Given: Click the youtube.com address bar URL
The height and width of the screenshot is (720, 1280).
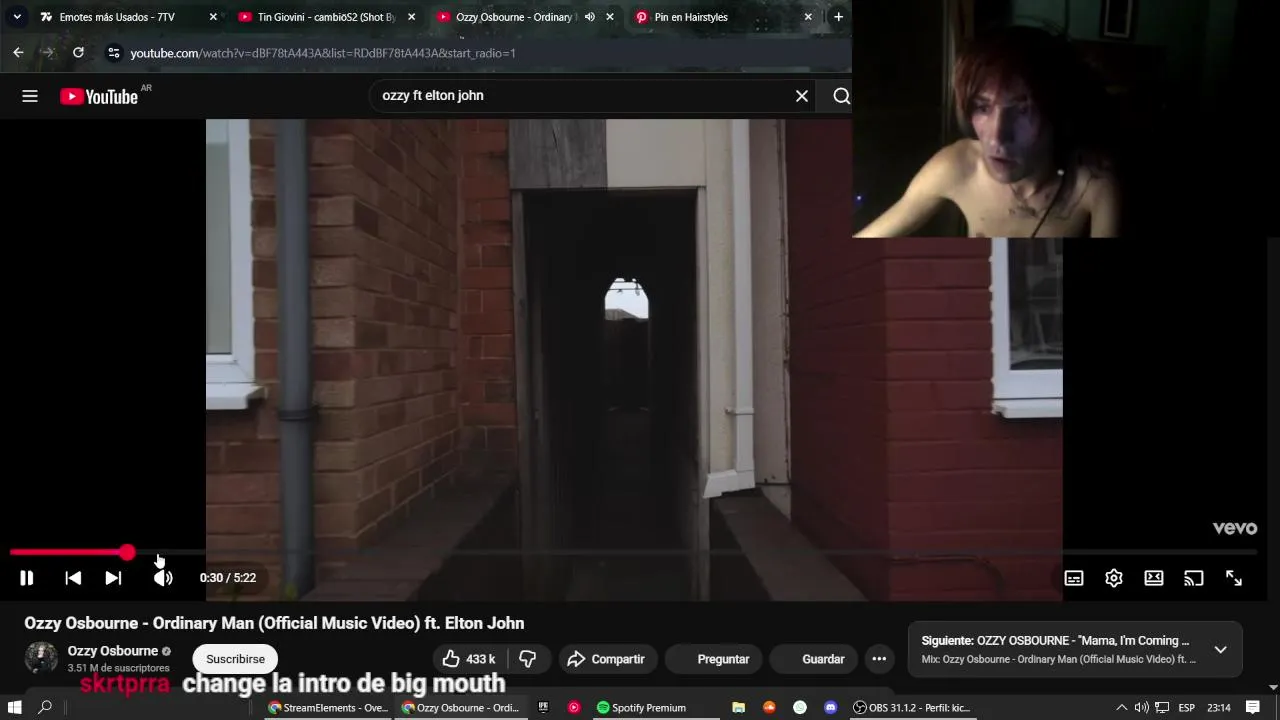Looking at the screenshot, I should (x=323, y=53).
